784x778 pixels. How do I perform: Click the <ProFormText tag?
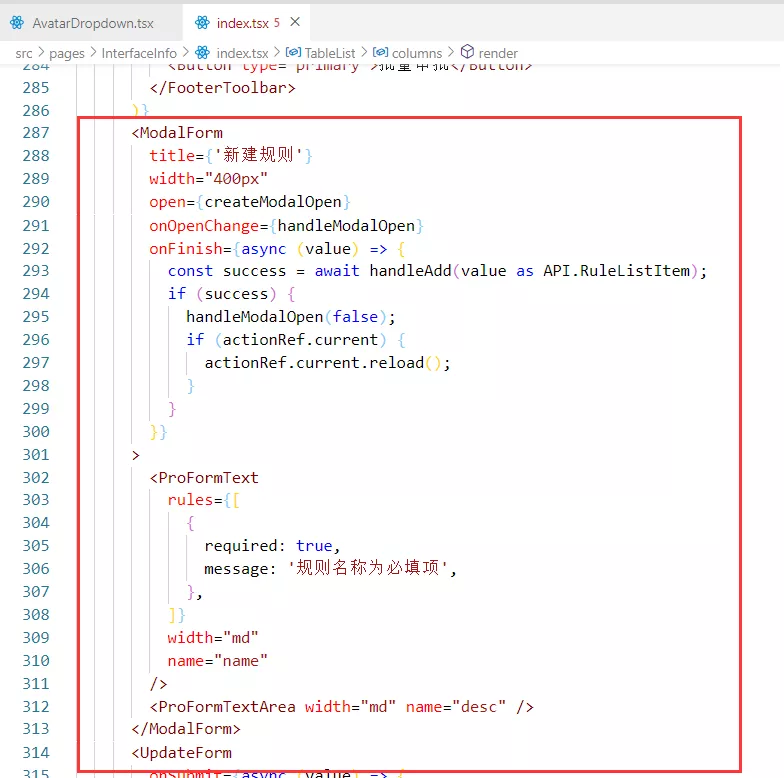[x=204, y=478]
